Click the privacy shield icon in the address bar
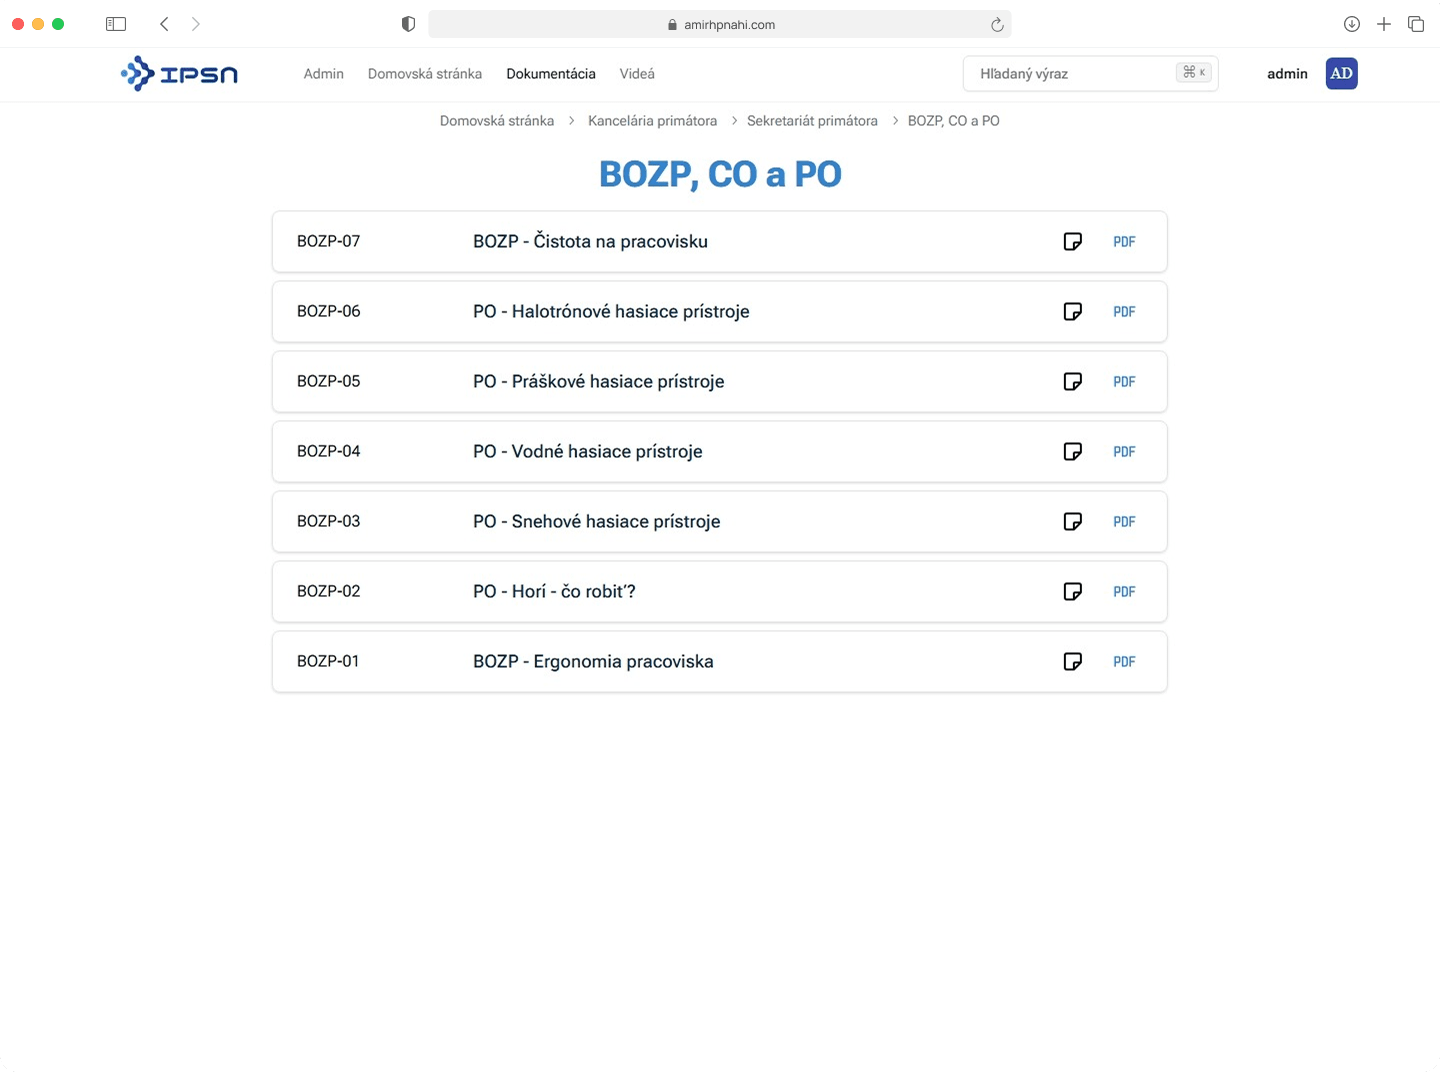The image size is (1440, 1072). coord(408,23)
